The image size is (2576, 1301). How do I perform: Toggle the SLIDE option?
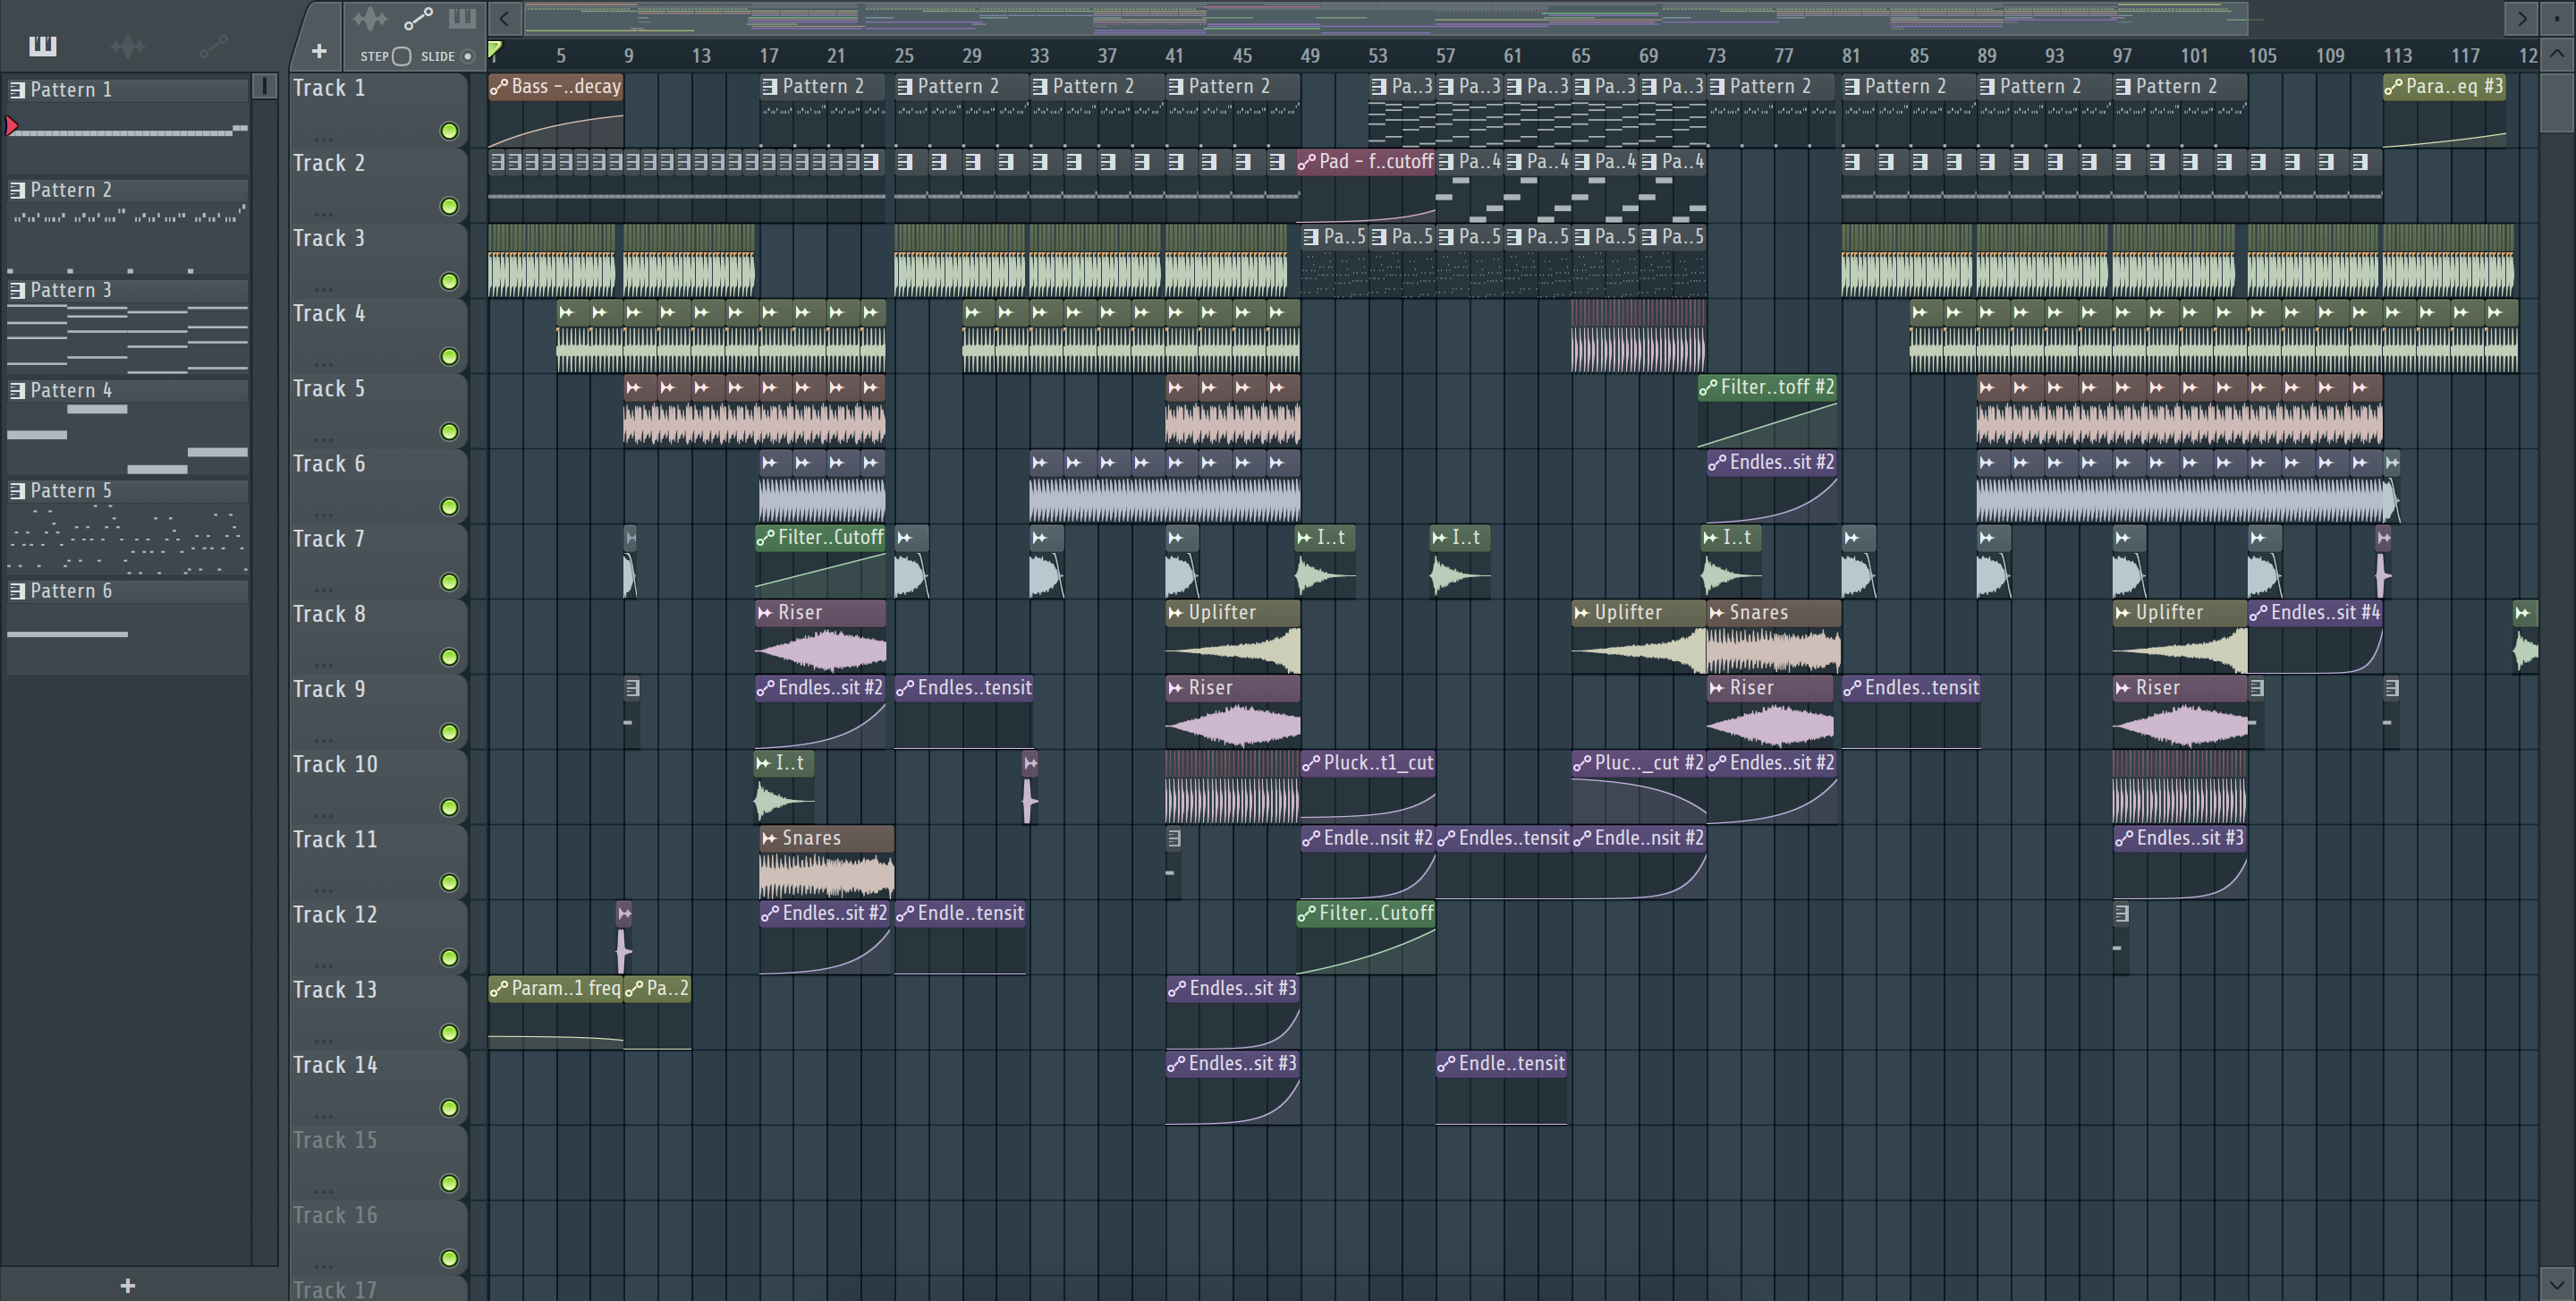click(467, 56)
